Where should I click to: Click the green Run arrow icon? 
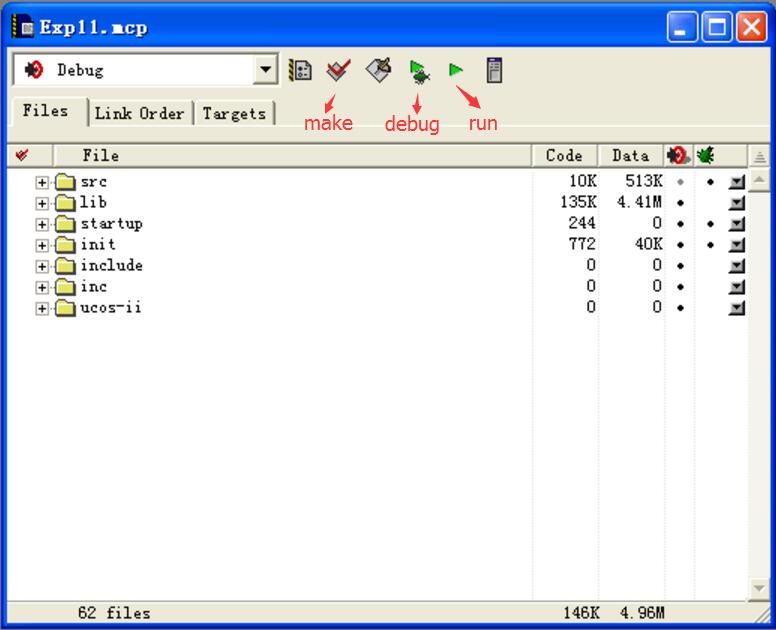coord(456,70)
